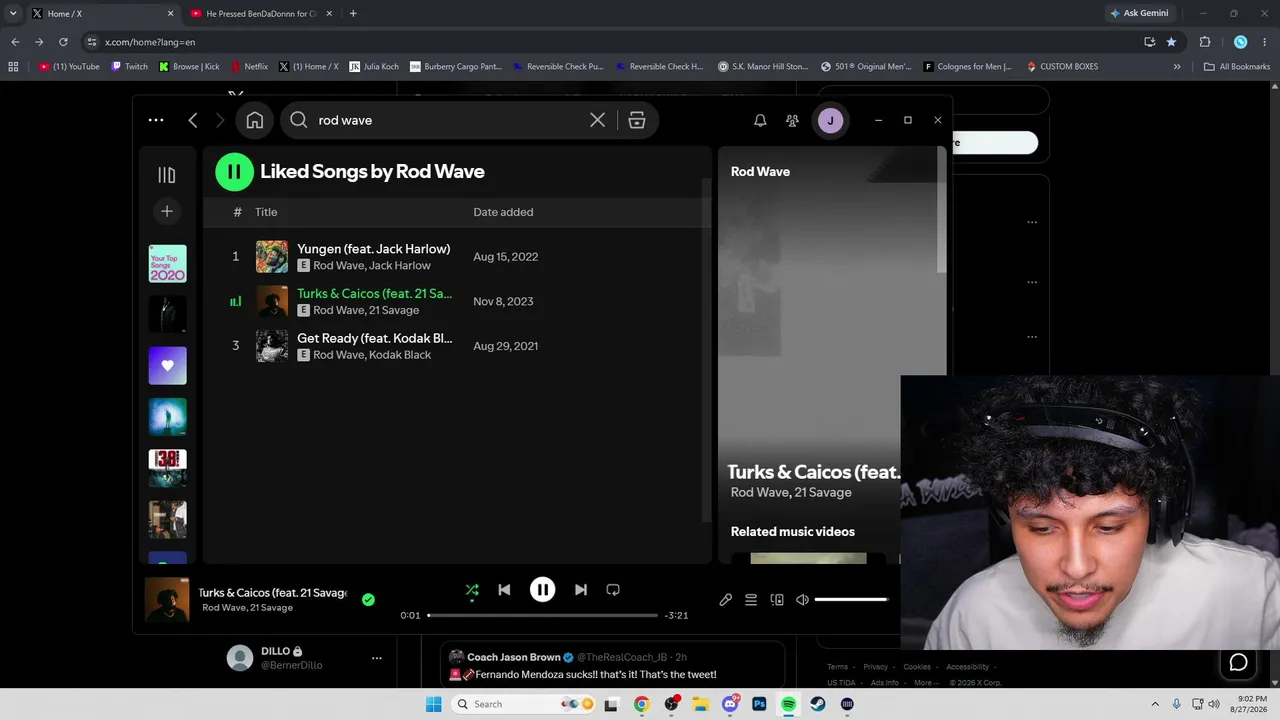
Task: Skip to the next track
Action: click(581, 590)
